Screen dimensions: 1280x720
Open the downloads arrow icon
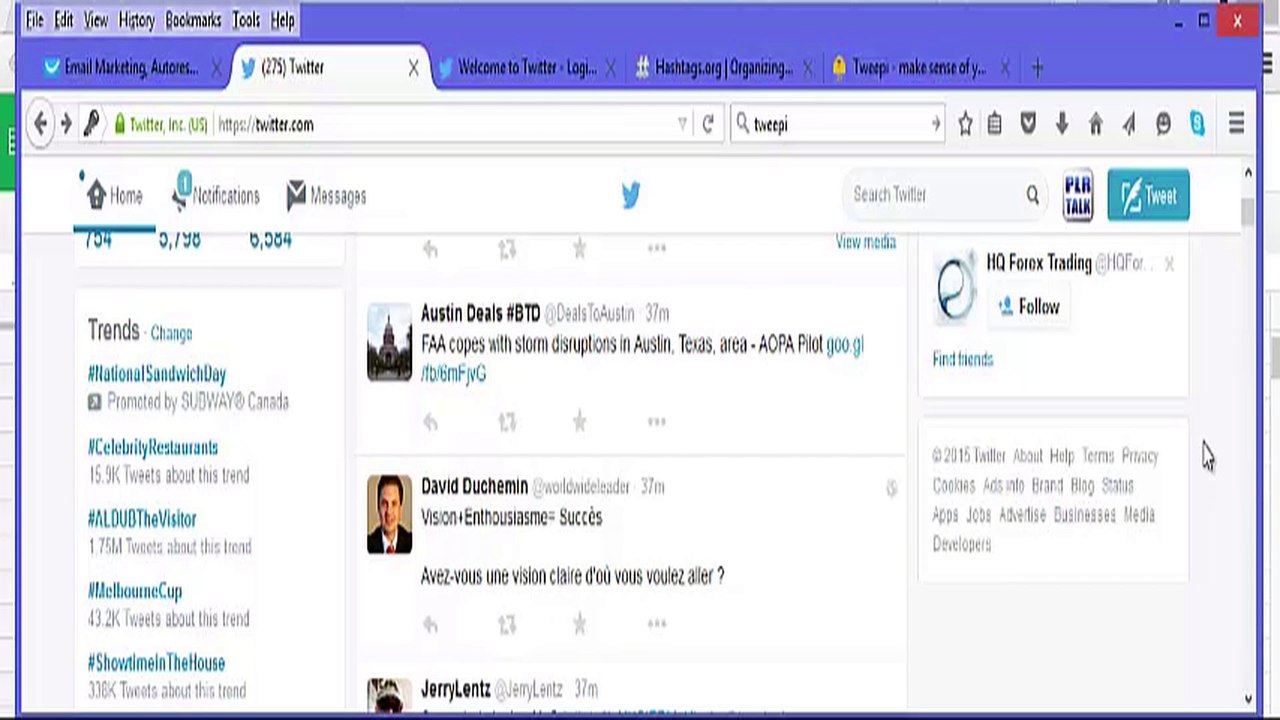point(1062,124)
